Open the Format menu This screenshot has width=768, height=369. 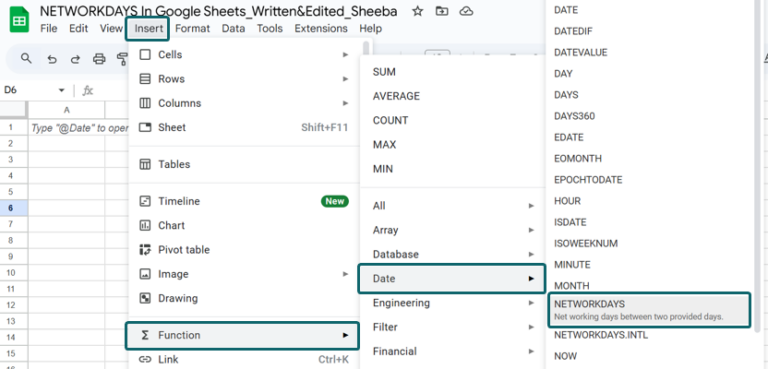coord(192,28)
